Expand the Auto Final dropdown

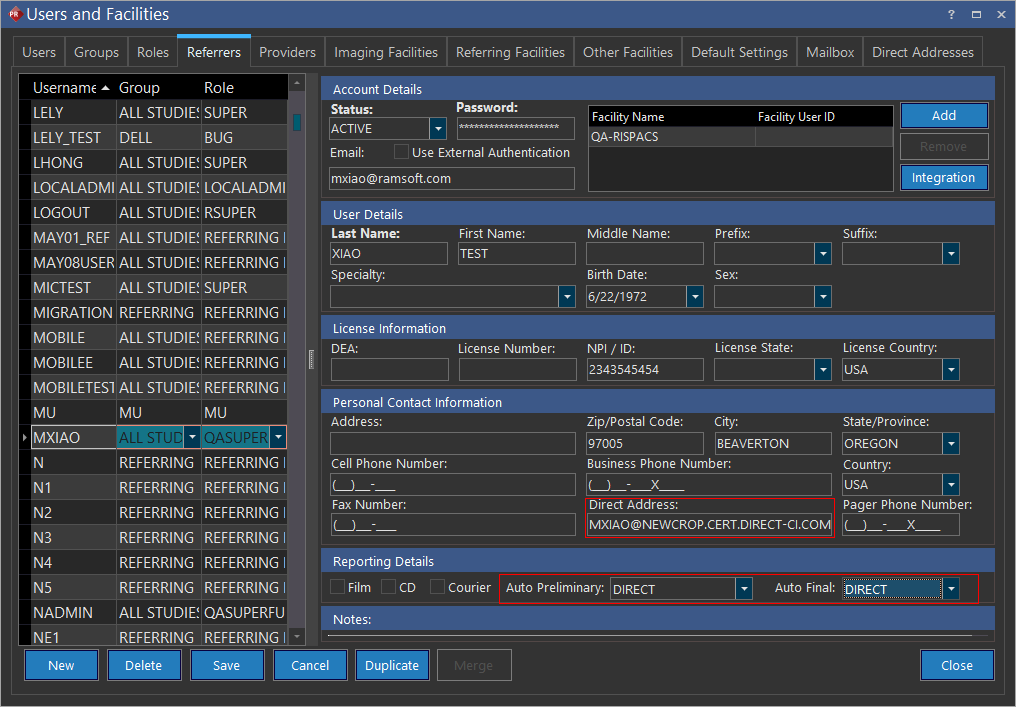tap(951, 589)
